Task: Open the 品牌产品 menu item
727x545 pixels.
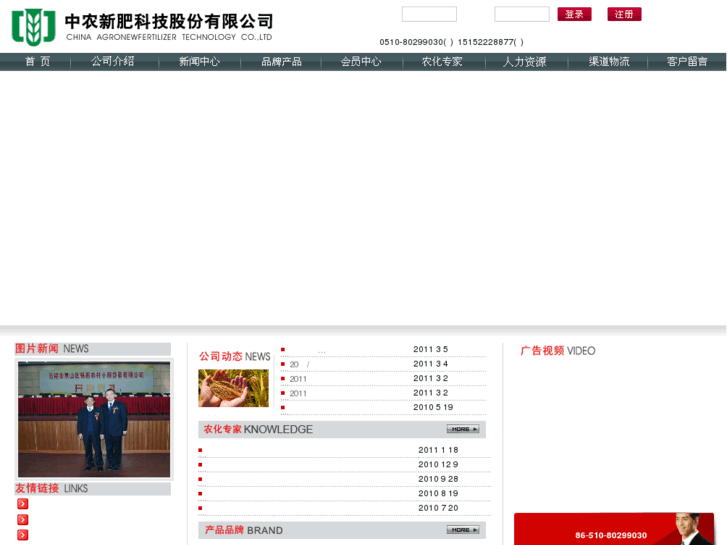Action: coord(281,62)
